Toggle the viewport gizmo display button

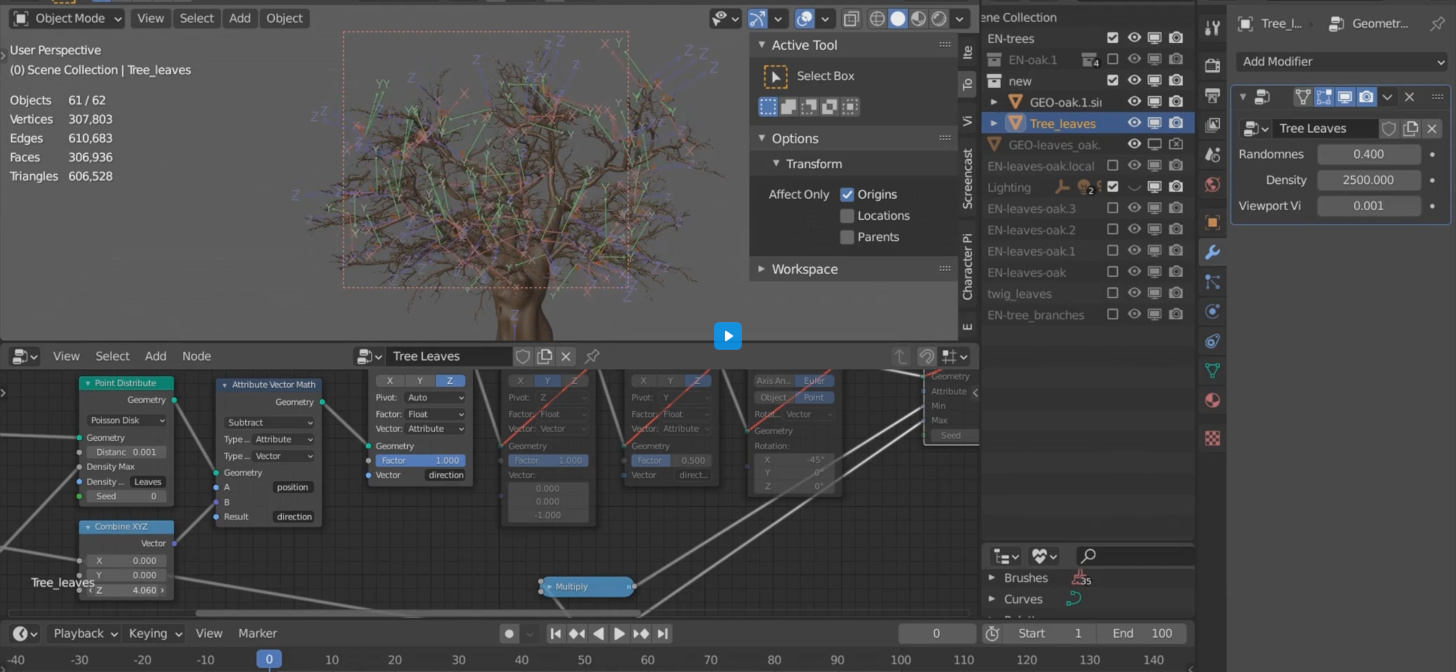click(757, 19)
